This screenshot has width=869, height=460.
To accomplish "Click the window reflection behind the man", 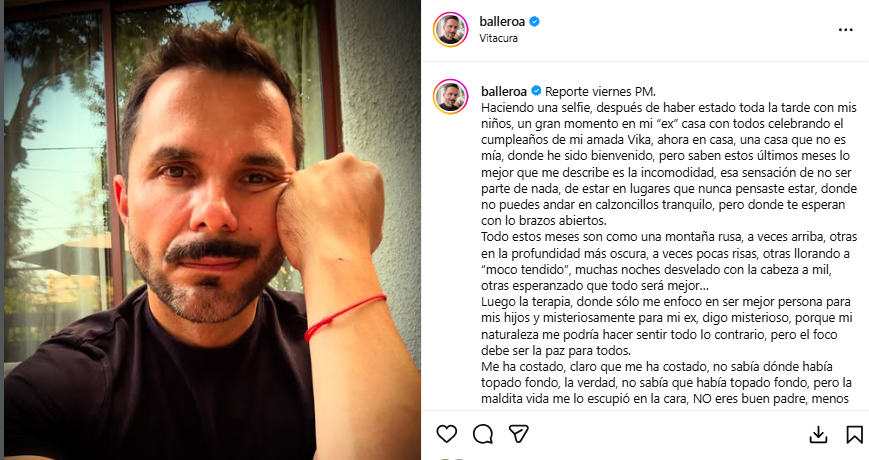I will (55, 166).
